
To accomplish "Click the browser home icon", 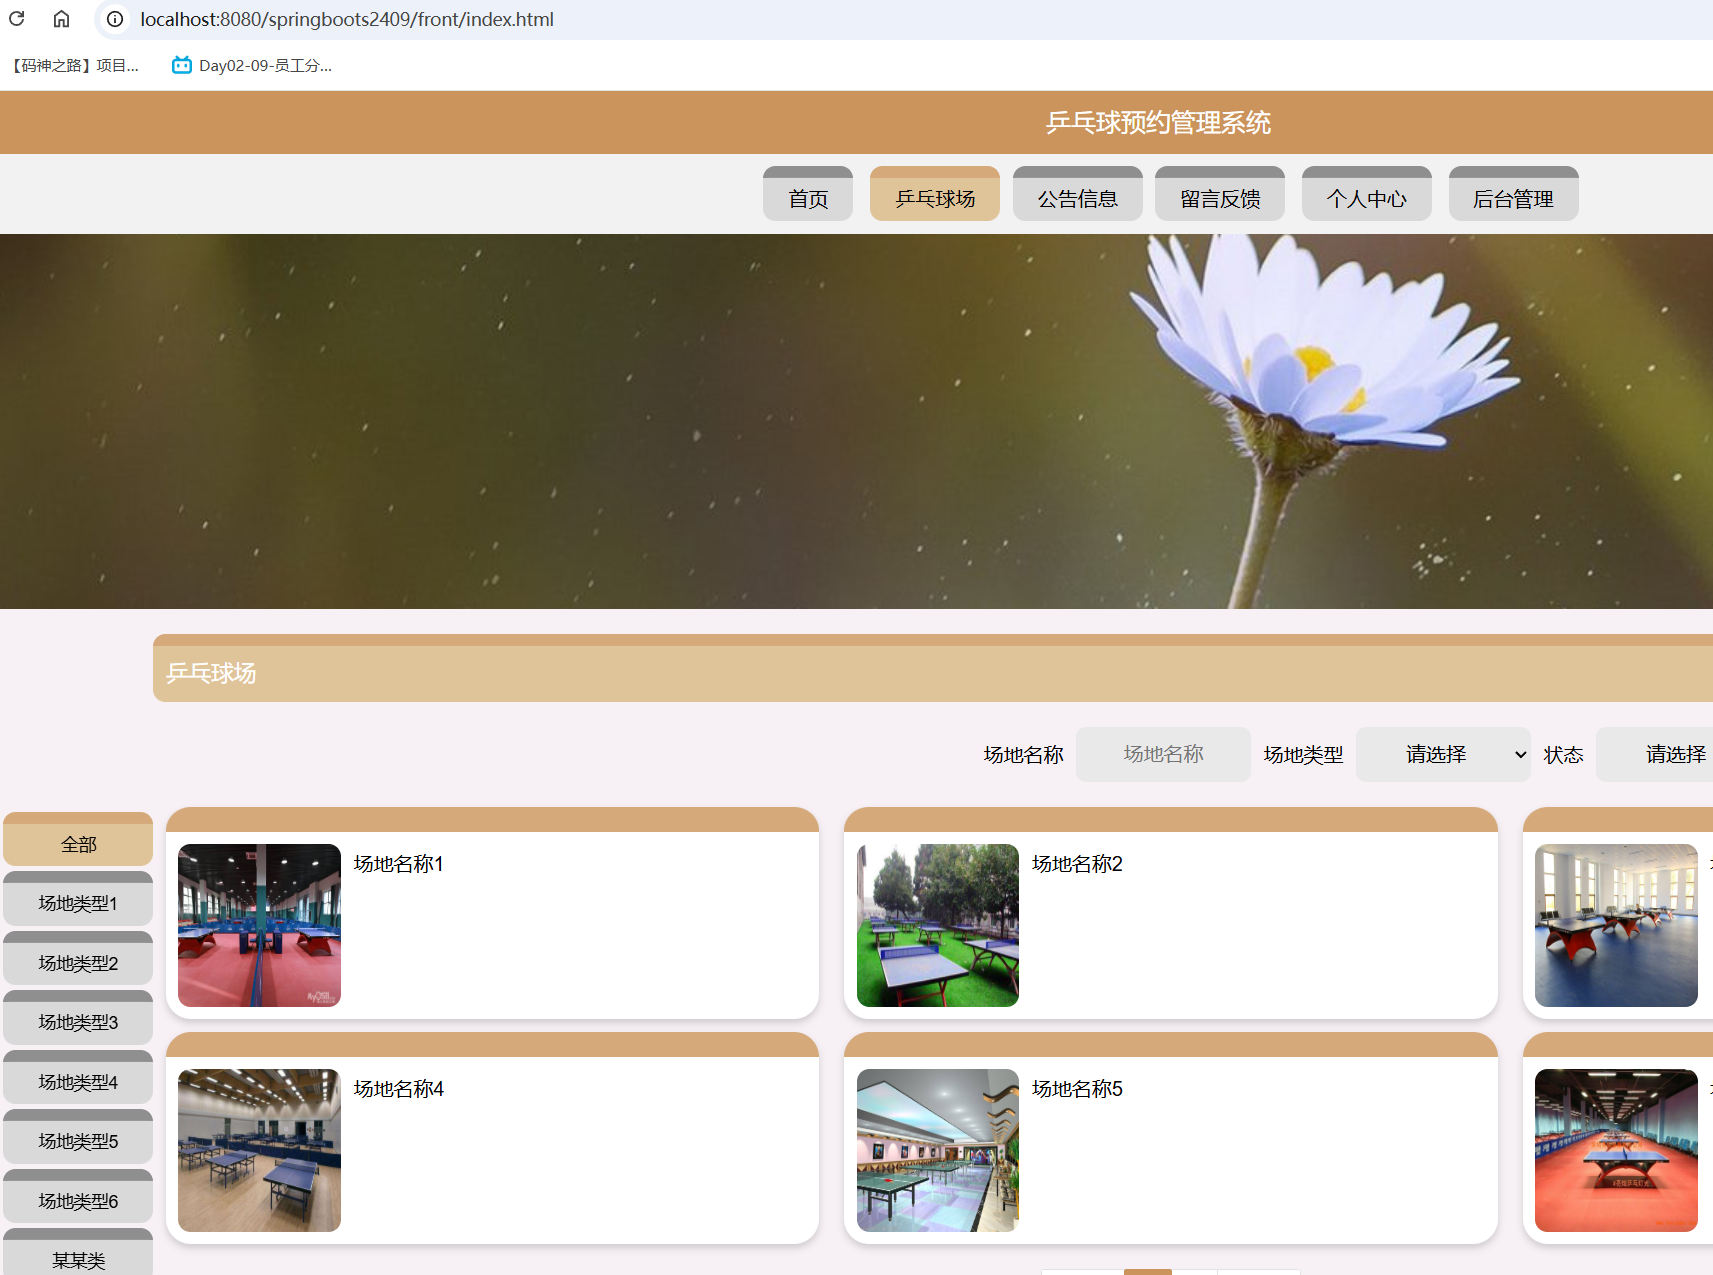I will point(61,19).
